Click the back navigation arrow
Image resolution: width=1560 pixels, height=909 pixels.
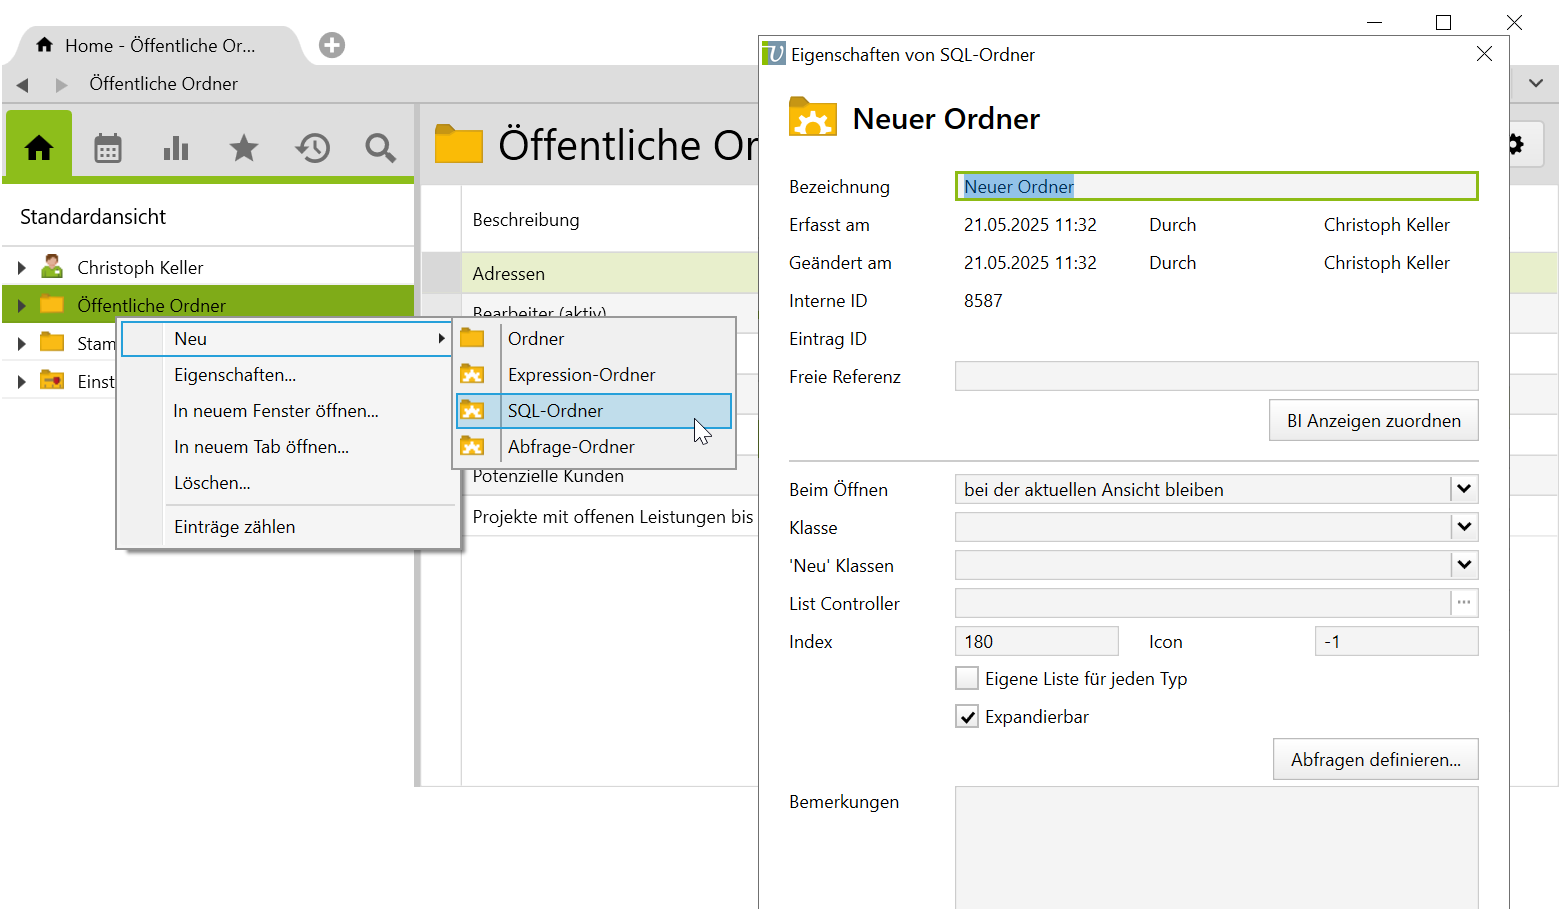[23, 85]
